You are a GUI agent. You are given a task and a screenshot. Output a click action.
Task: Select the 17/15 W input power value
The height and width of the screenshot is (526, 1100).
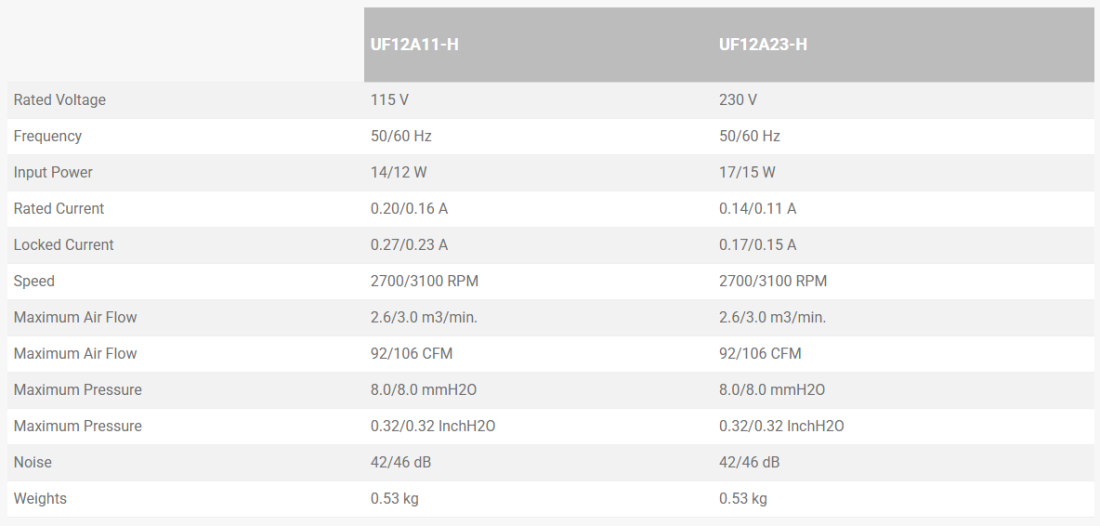[747, 172]
